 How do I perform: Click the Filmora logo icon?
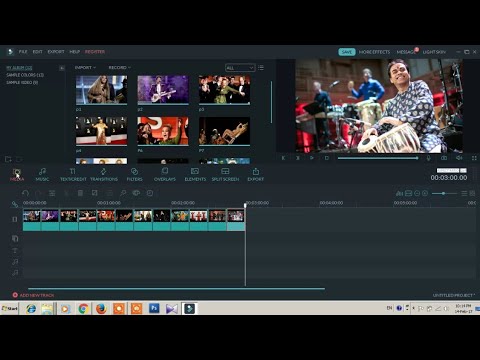pyautogui.click(x=10, y=52)
